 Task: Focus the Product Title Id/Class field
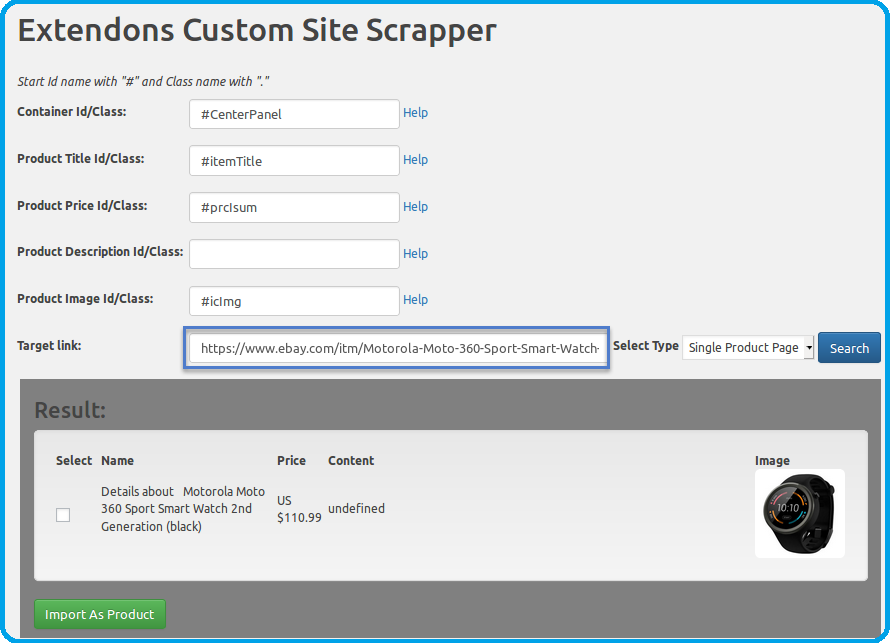click(x=294, y=161)
